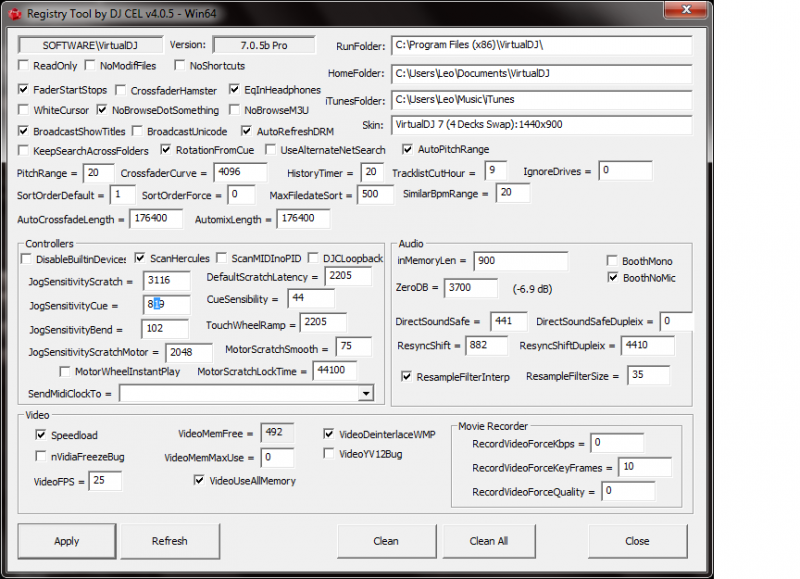
Task: Click the JogSensitivityCue input field
Action: (x=167, y=304)
